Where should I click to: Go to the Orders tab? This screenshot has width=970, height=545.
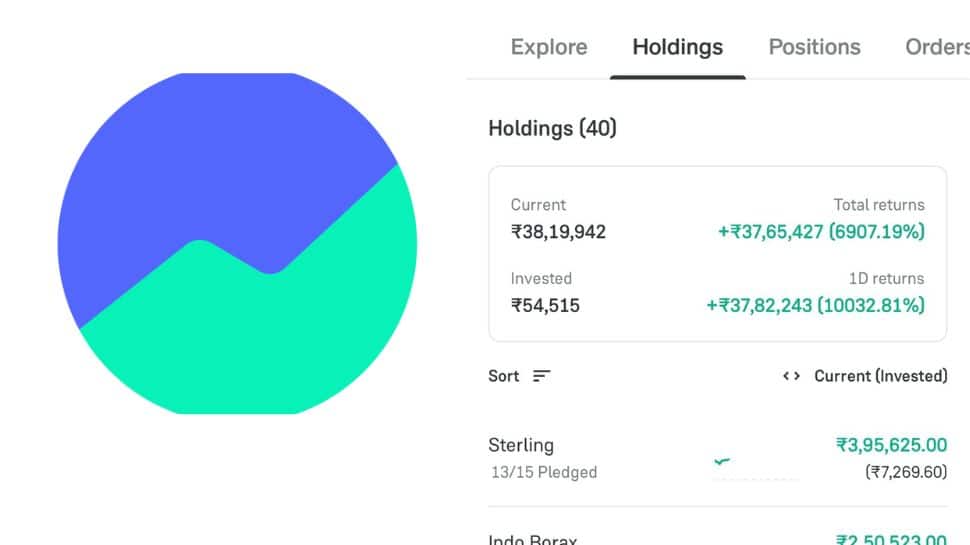tap(937, 47)
